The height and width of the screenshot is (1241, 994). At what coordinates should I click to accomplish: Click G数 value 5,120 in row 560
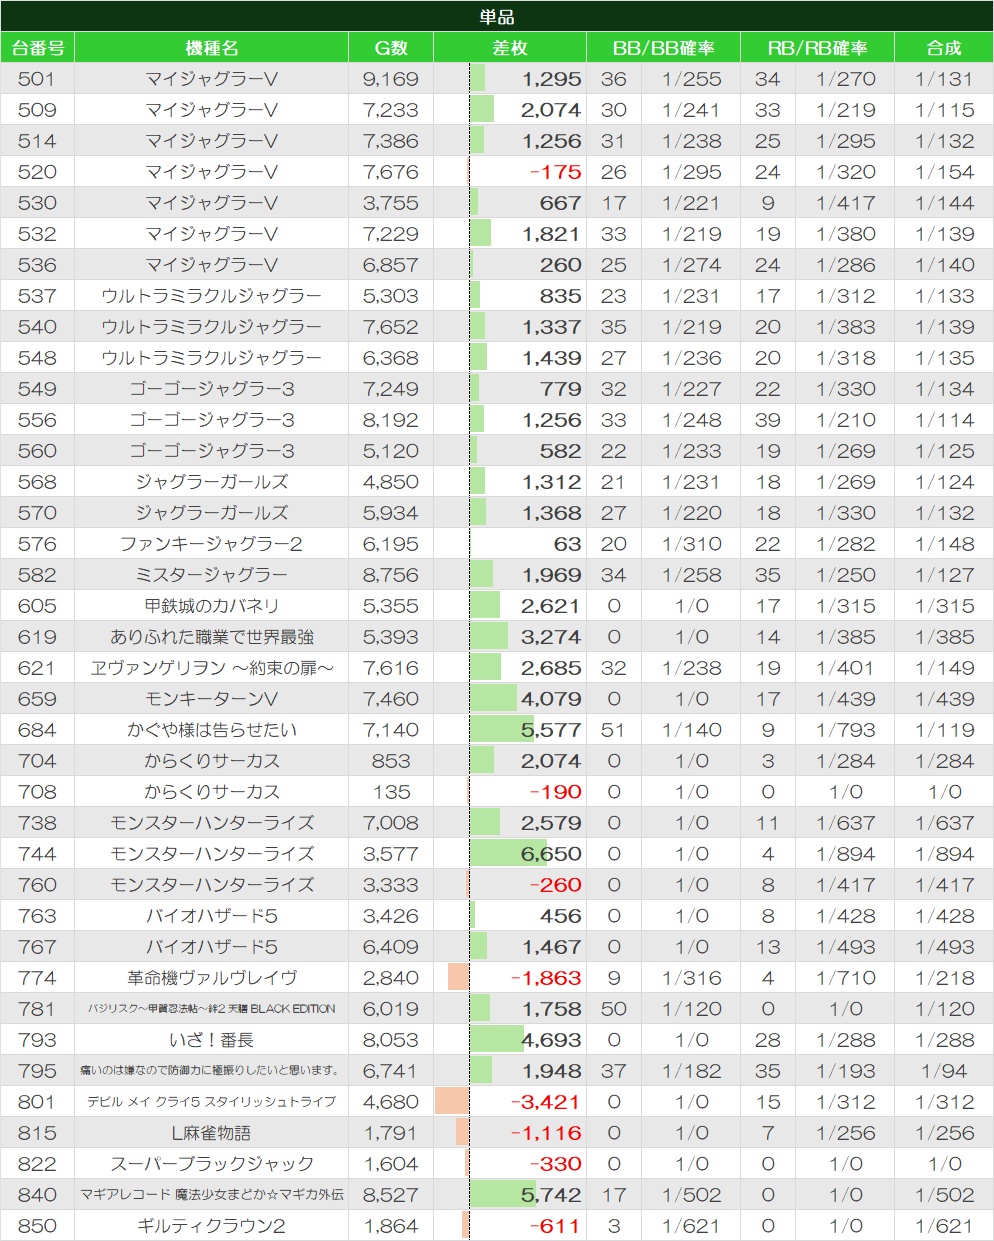tap(391, 451)
